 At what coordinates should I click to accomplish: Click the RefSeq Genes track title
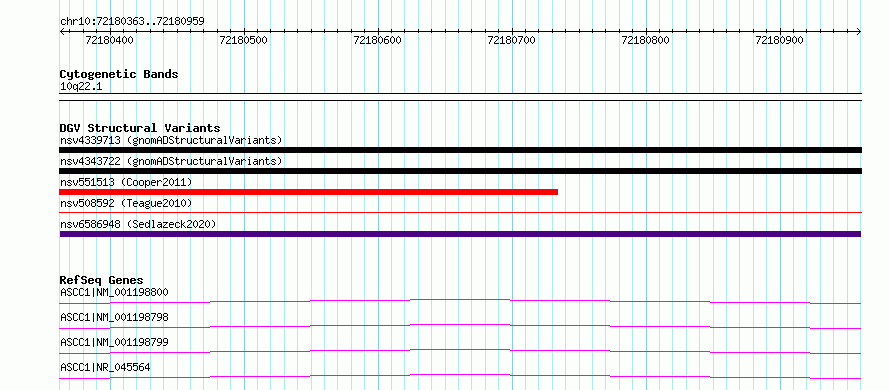pos(101,280)
